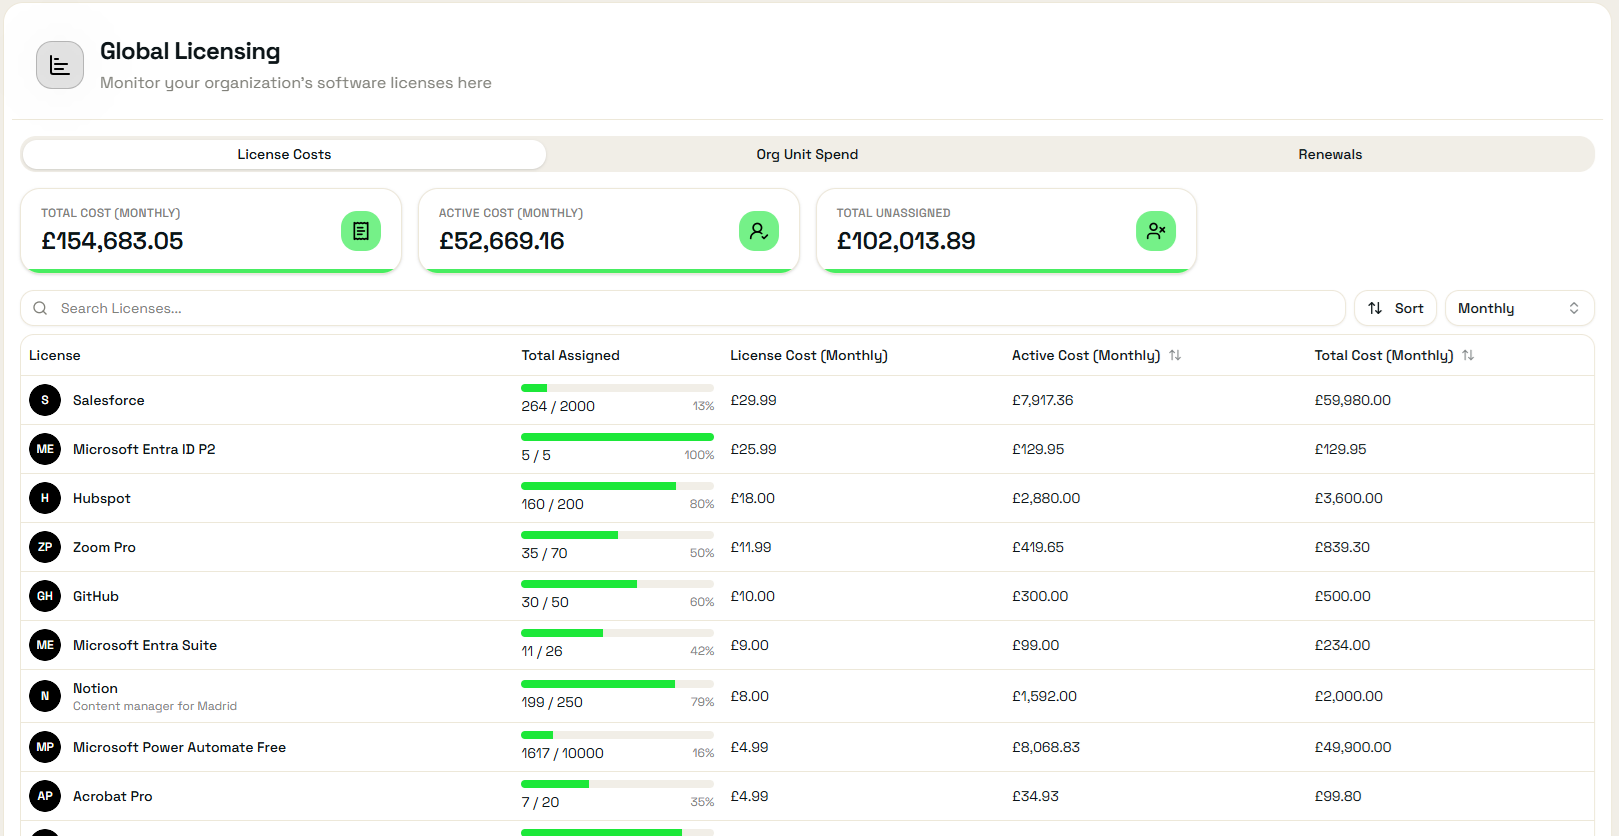
Task: Click the £7,917.36 active cost cell
Action: [x=1042, y=400]
